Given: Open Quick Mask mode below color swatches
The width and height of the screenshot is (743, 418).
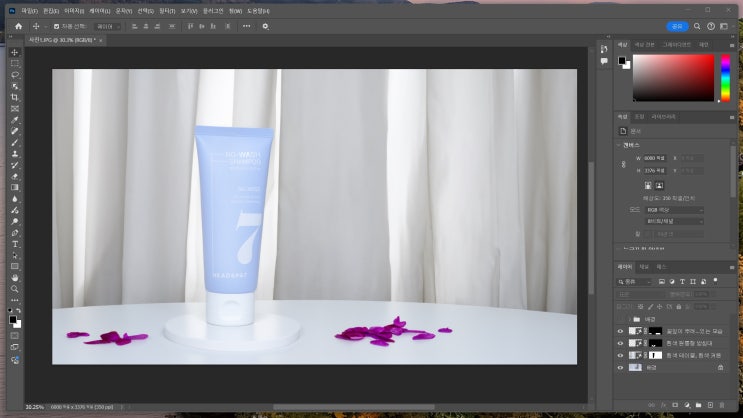Looking at the screenshot, I should tap(15, 336).
